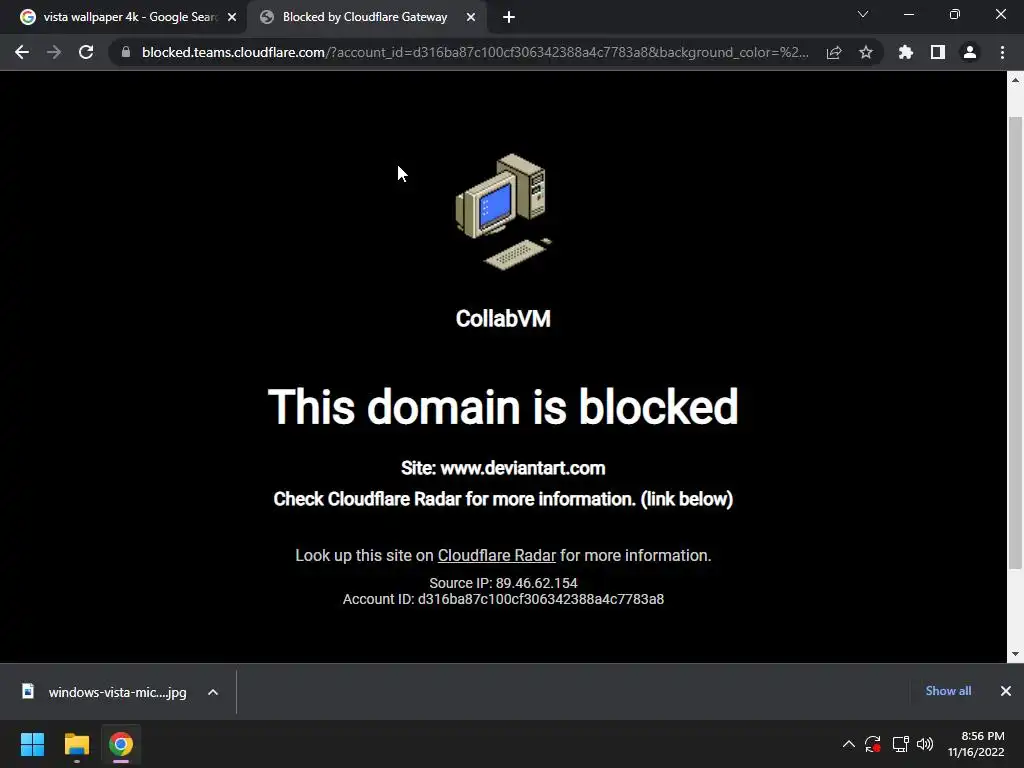This screenshot has height=768, width=1024.
Task: Expand options for windows-vista-mic download
Action: (x=213, y=692)
